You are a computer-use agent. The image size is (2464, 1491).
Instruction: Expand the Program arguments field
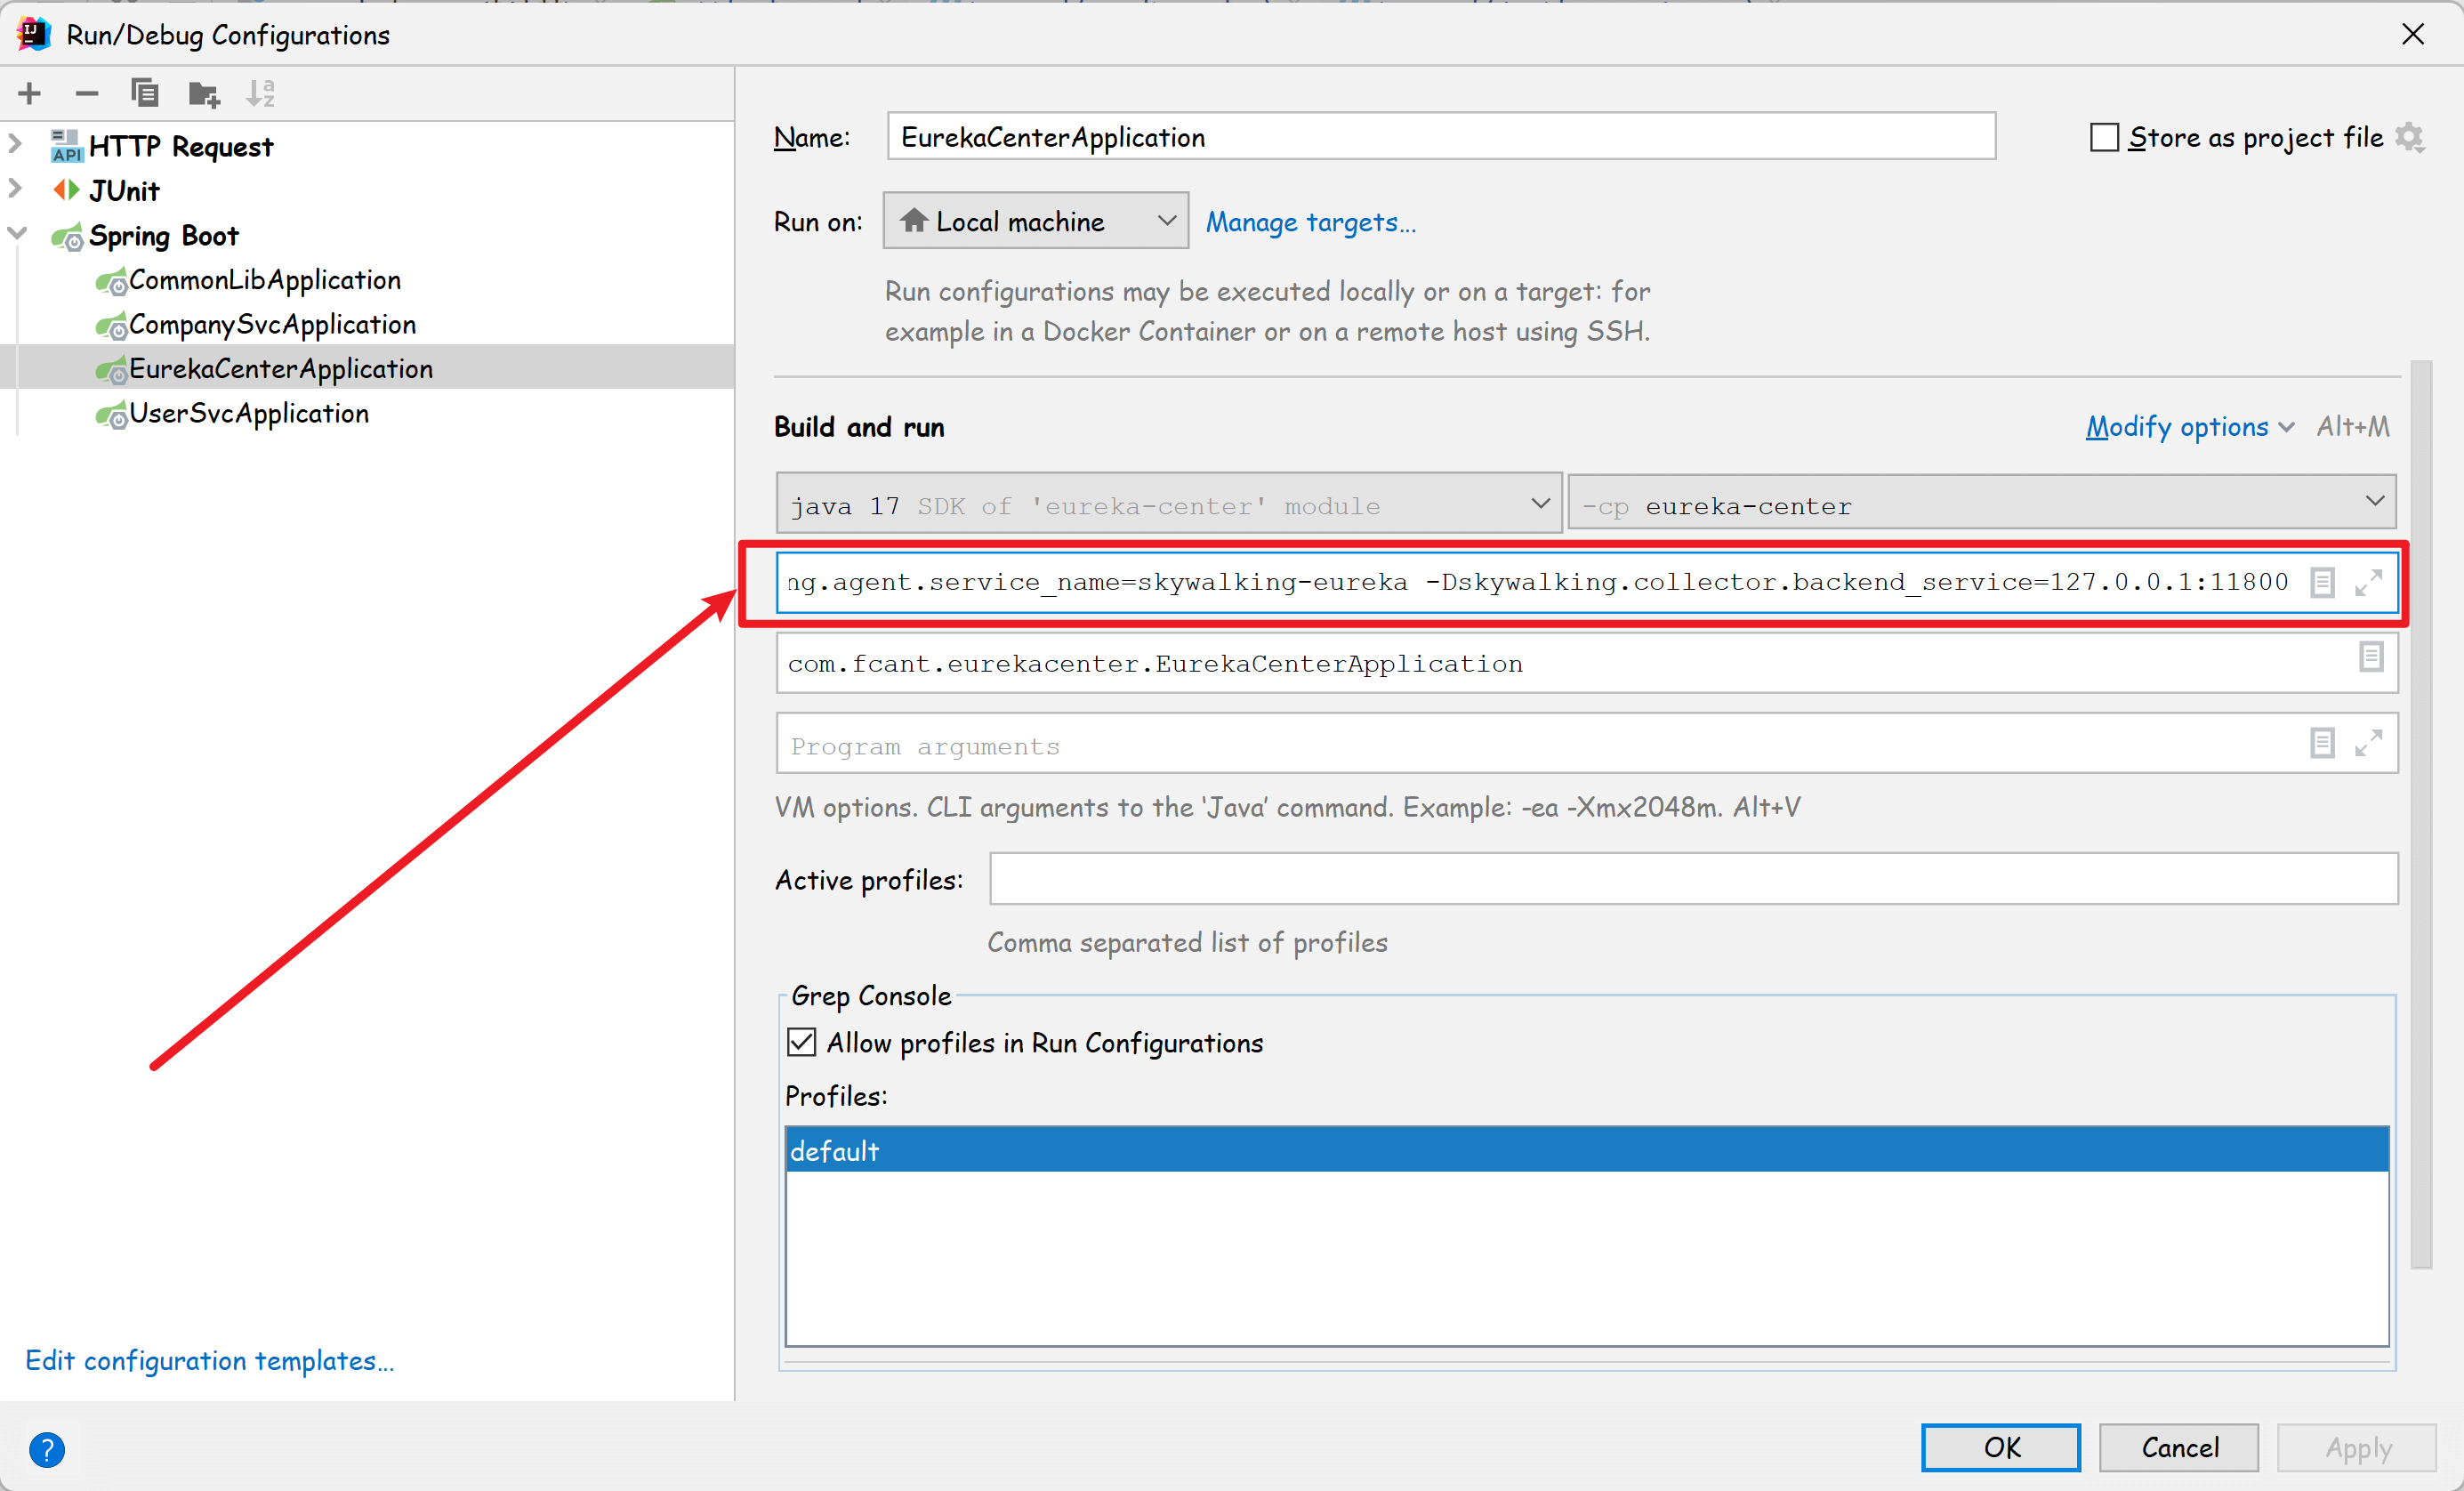point(2368,744)
